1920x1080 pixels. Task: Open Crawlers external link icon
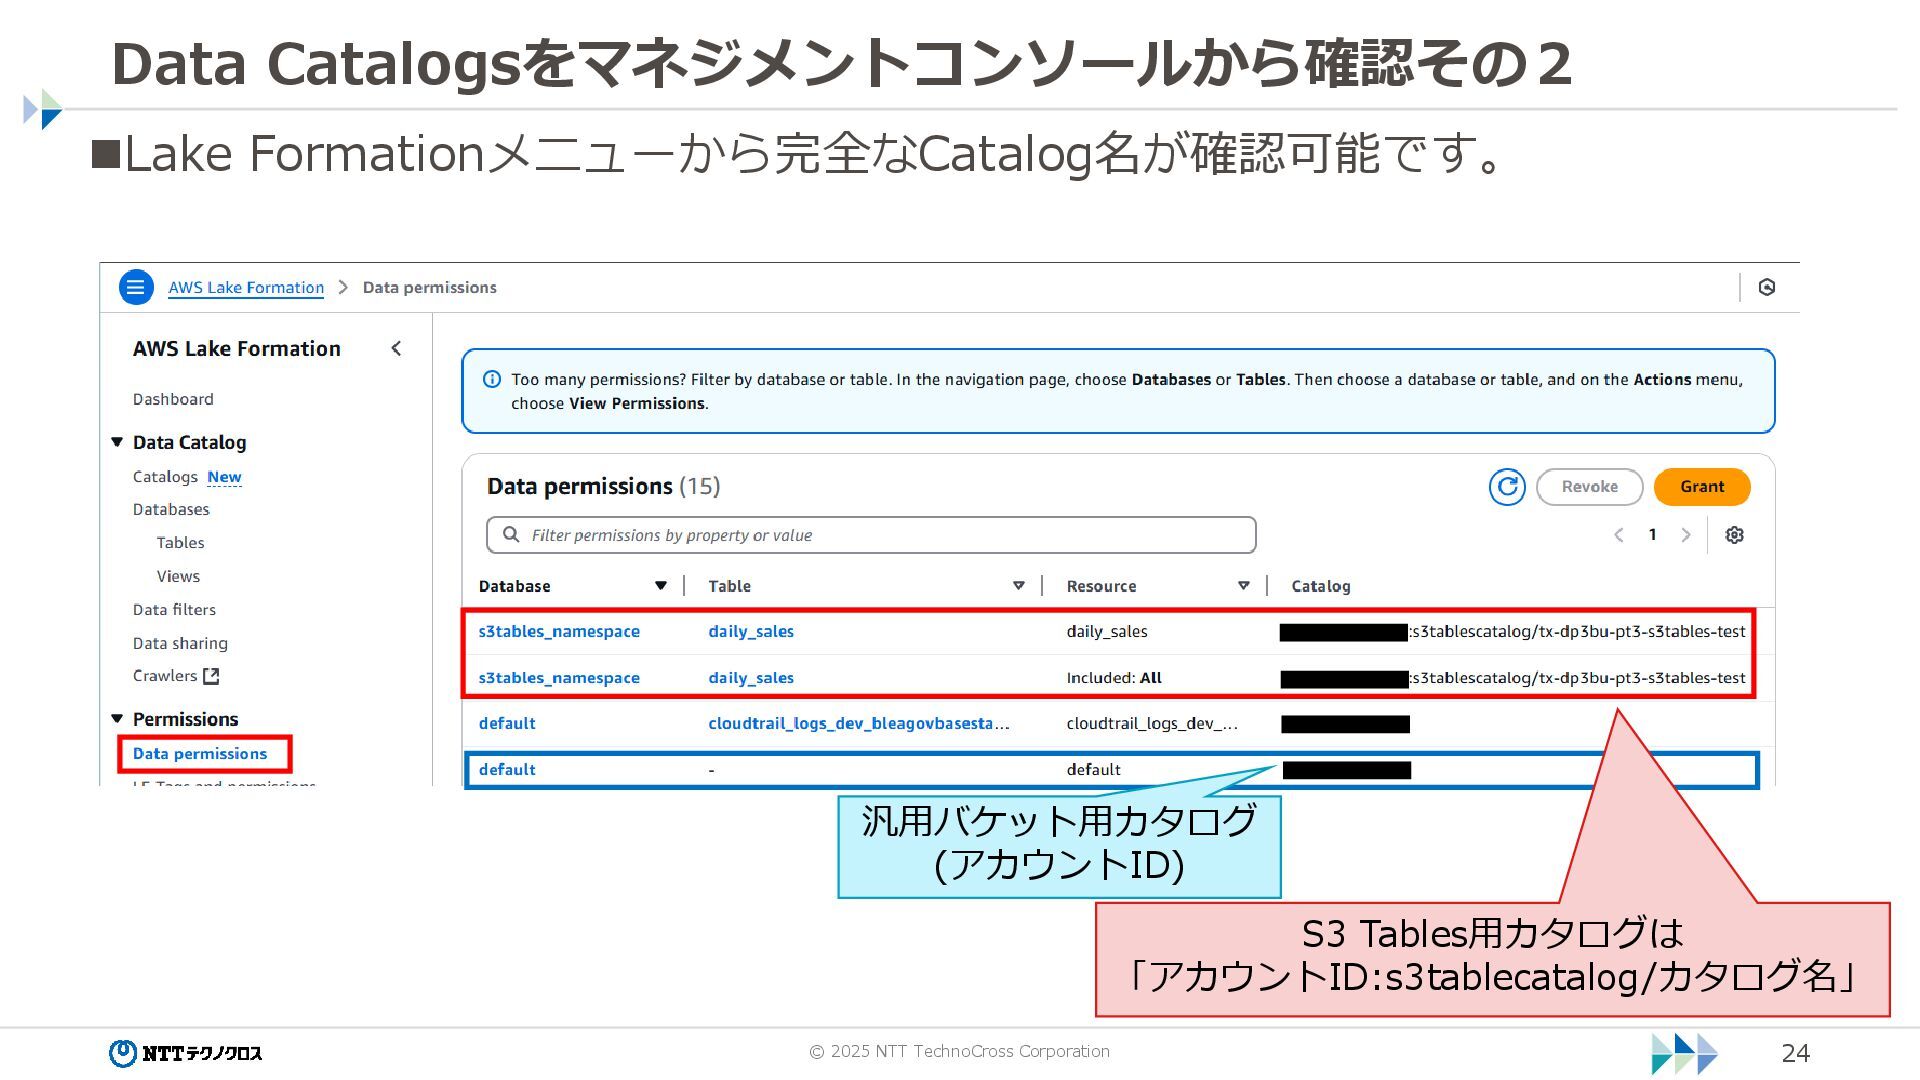point(211,676)
